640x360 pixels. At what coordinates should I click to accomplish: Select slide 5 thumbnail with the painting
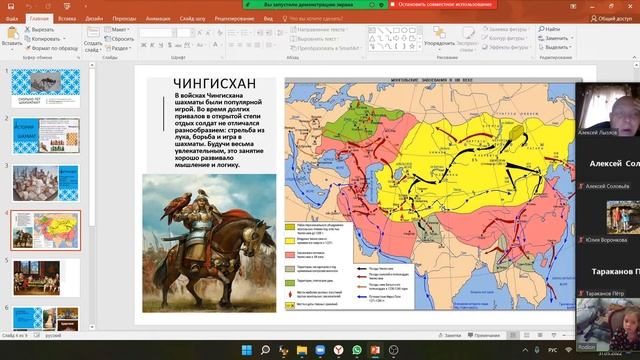(46, 278)
